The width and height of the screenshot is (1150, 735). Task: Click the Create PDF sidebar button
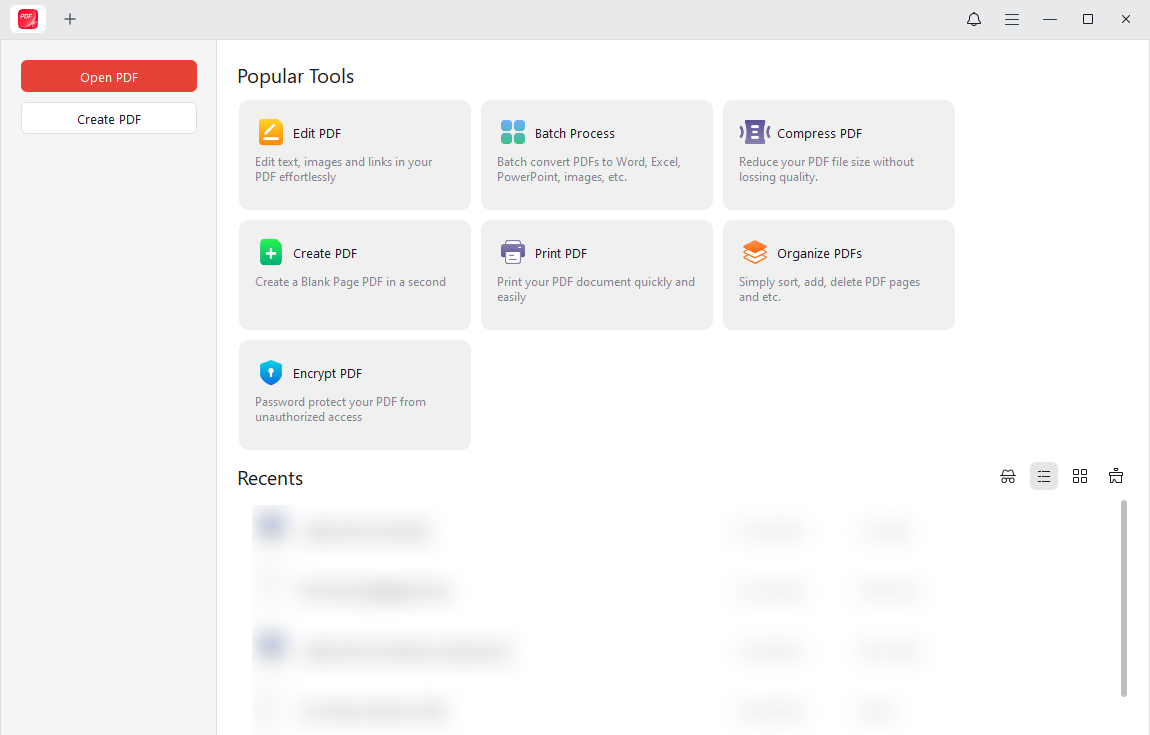tap(108, 118)
